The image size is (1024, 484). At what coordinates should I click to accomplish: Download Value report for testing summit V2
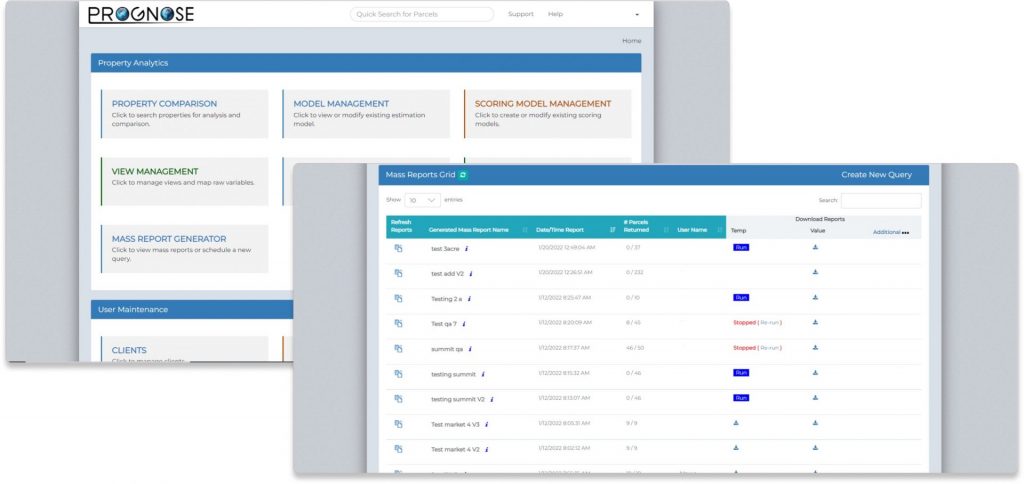point(815,398)
